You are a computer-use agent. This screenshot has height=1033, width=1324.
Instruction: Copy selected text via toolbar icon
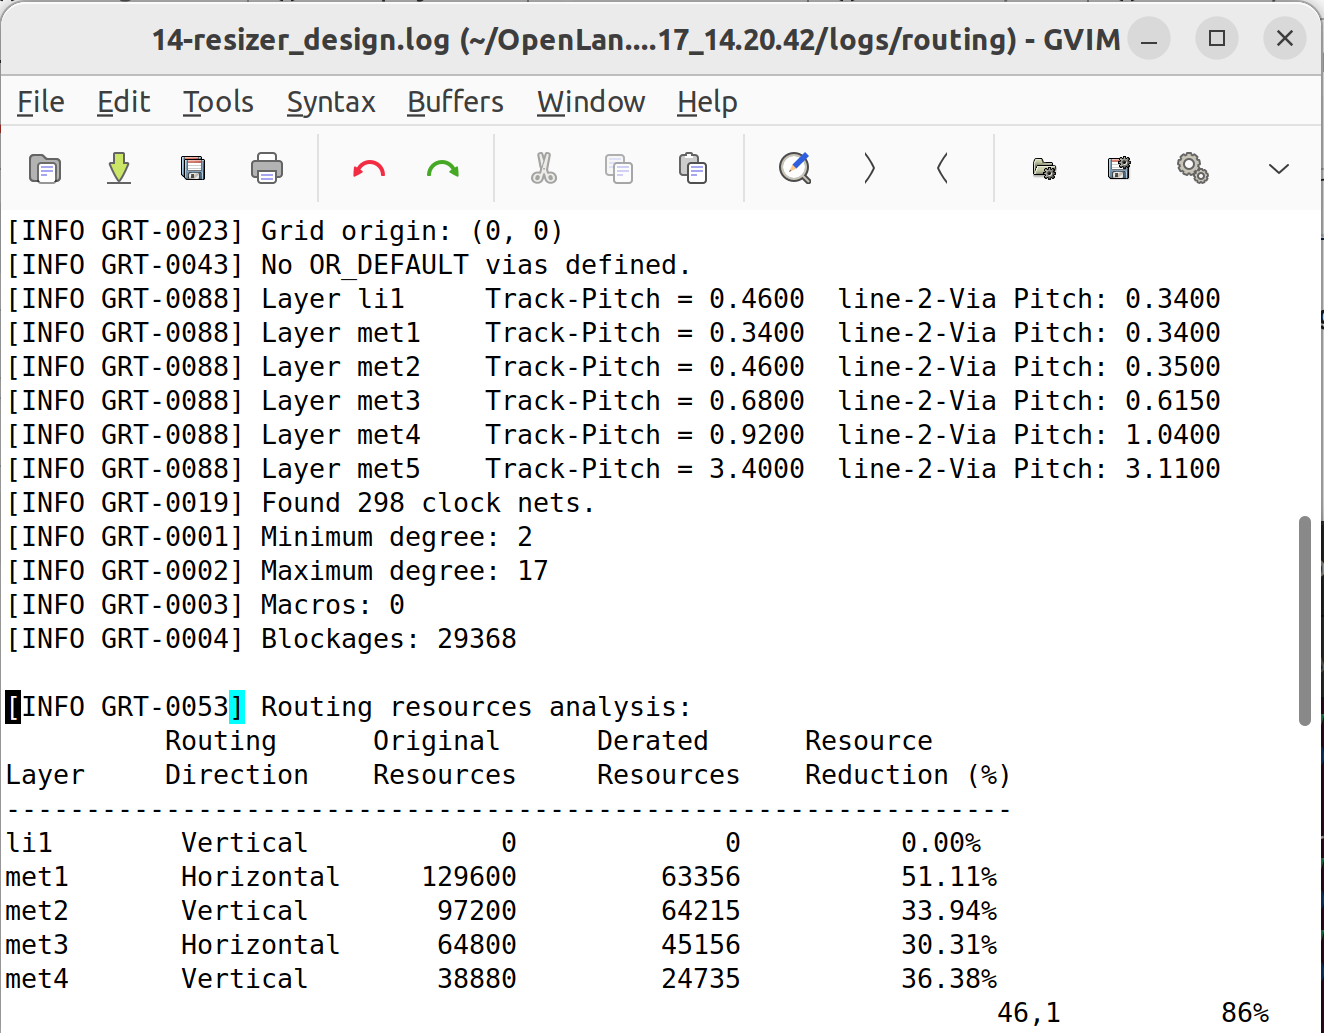coord(619,168)
